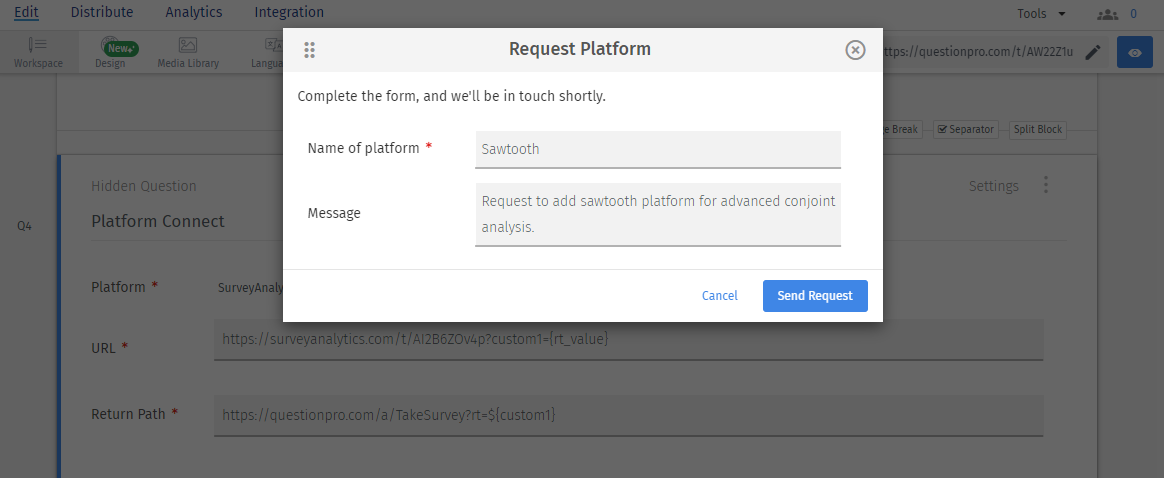This screenshot has width=1164, height=478.
Task: Expand the Tools dropdown
Action: 1041,14
